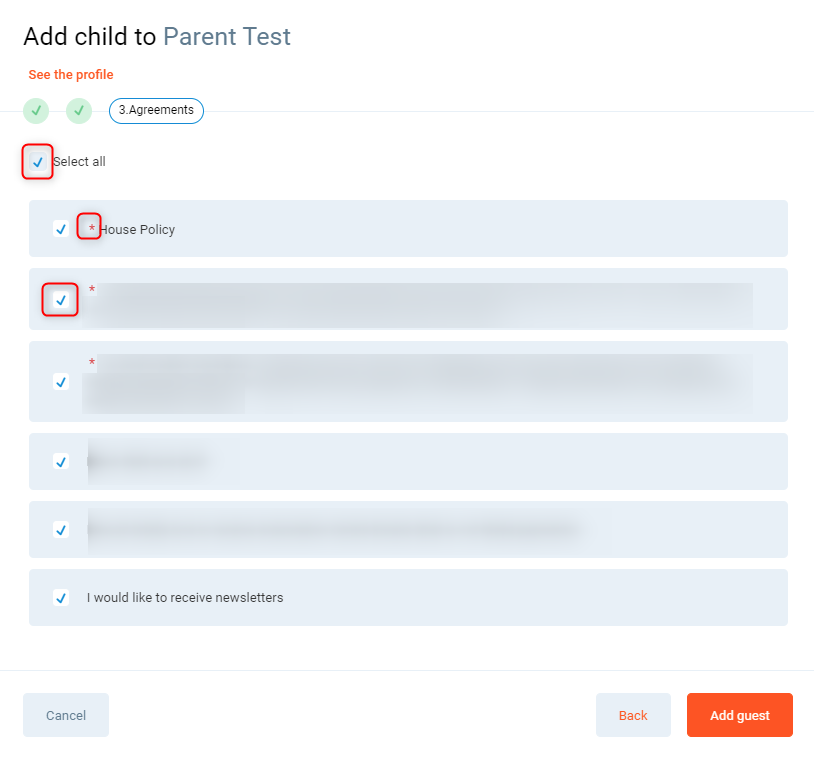Viewport: 814px width, 757px height.
Task: Click the first completed step checkmark circle
Action: click(36, 111)
